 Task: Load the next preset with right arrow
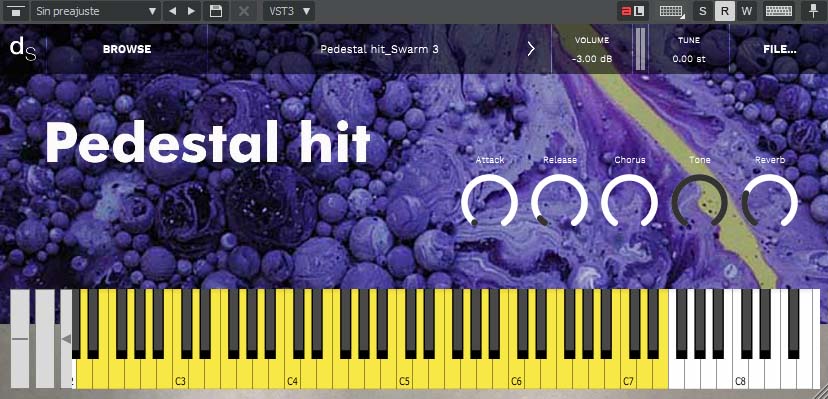pos(191,11)
